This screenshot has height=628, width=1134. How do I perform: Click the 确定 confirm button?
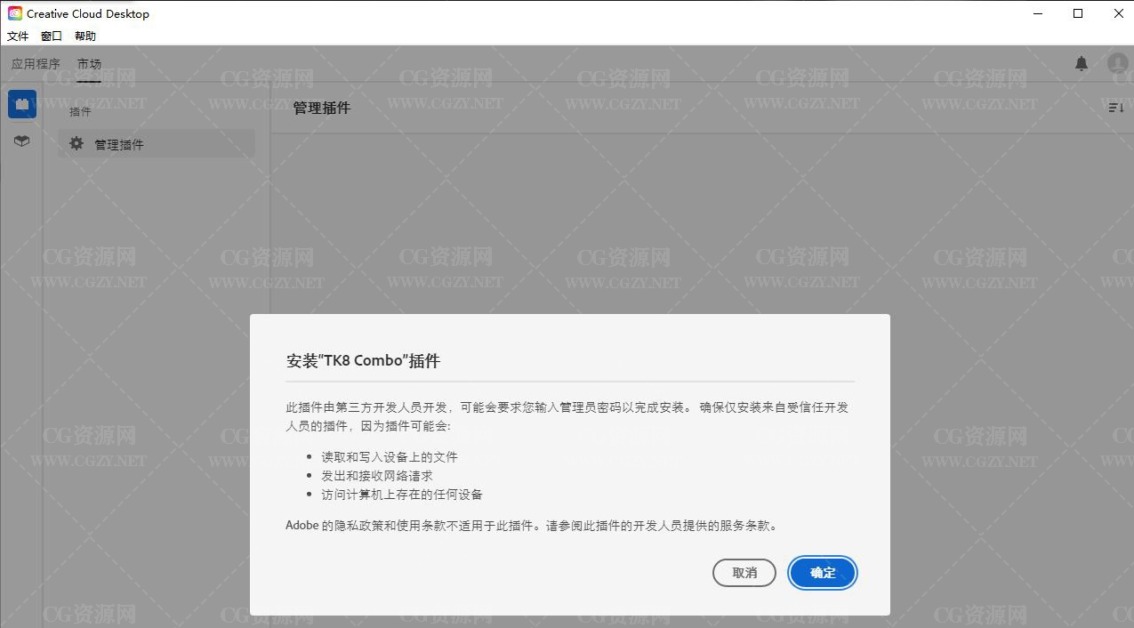point(822,573)
